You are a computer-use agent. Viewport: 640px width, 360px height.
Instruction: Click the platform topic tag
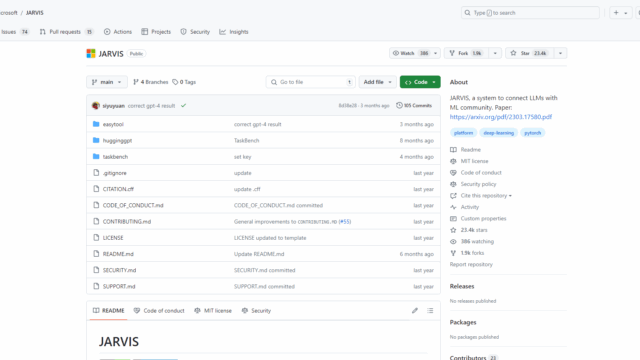point(463,133)
